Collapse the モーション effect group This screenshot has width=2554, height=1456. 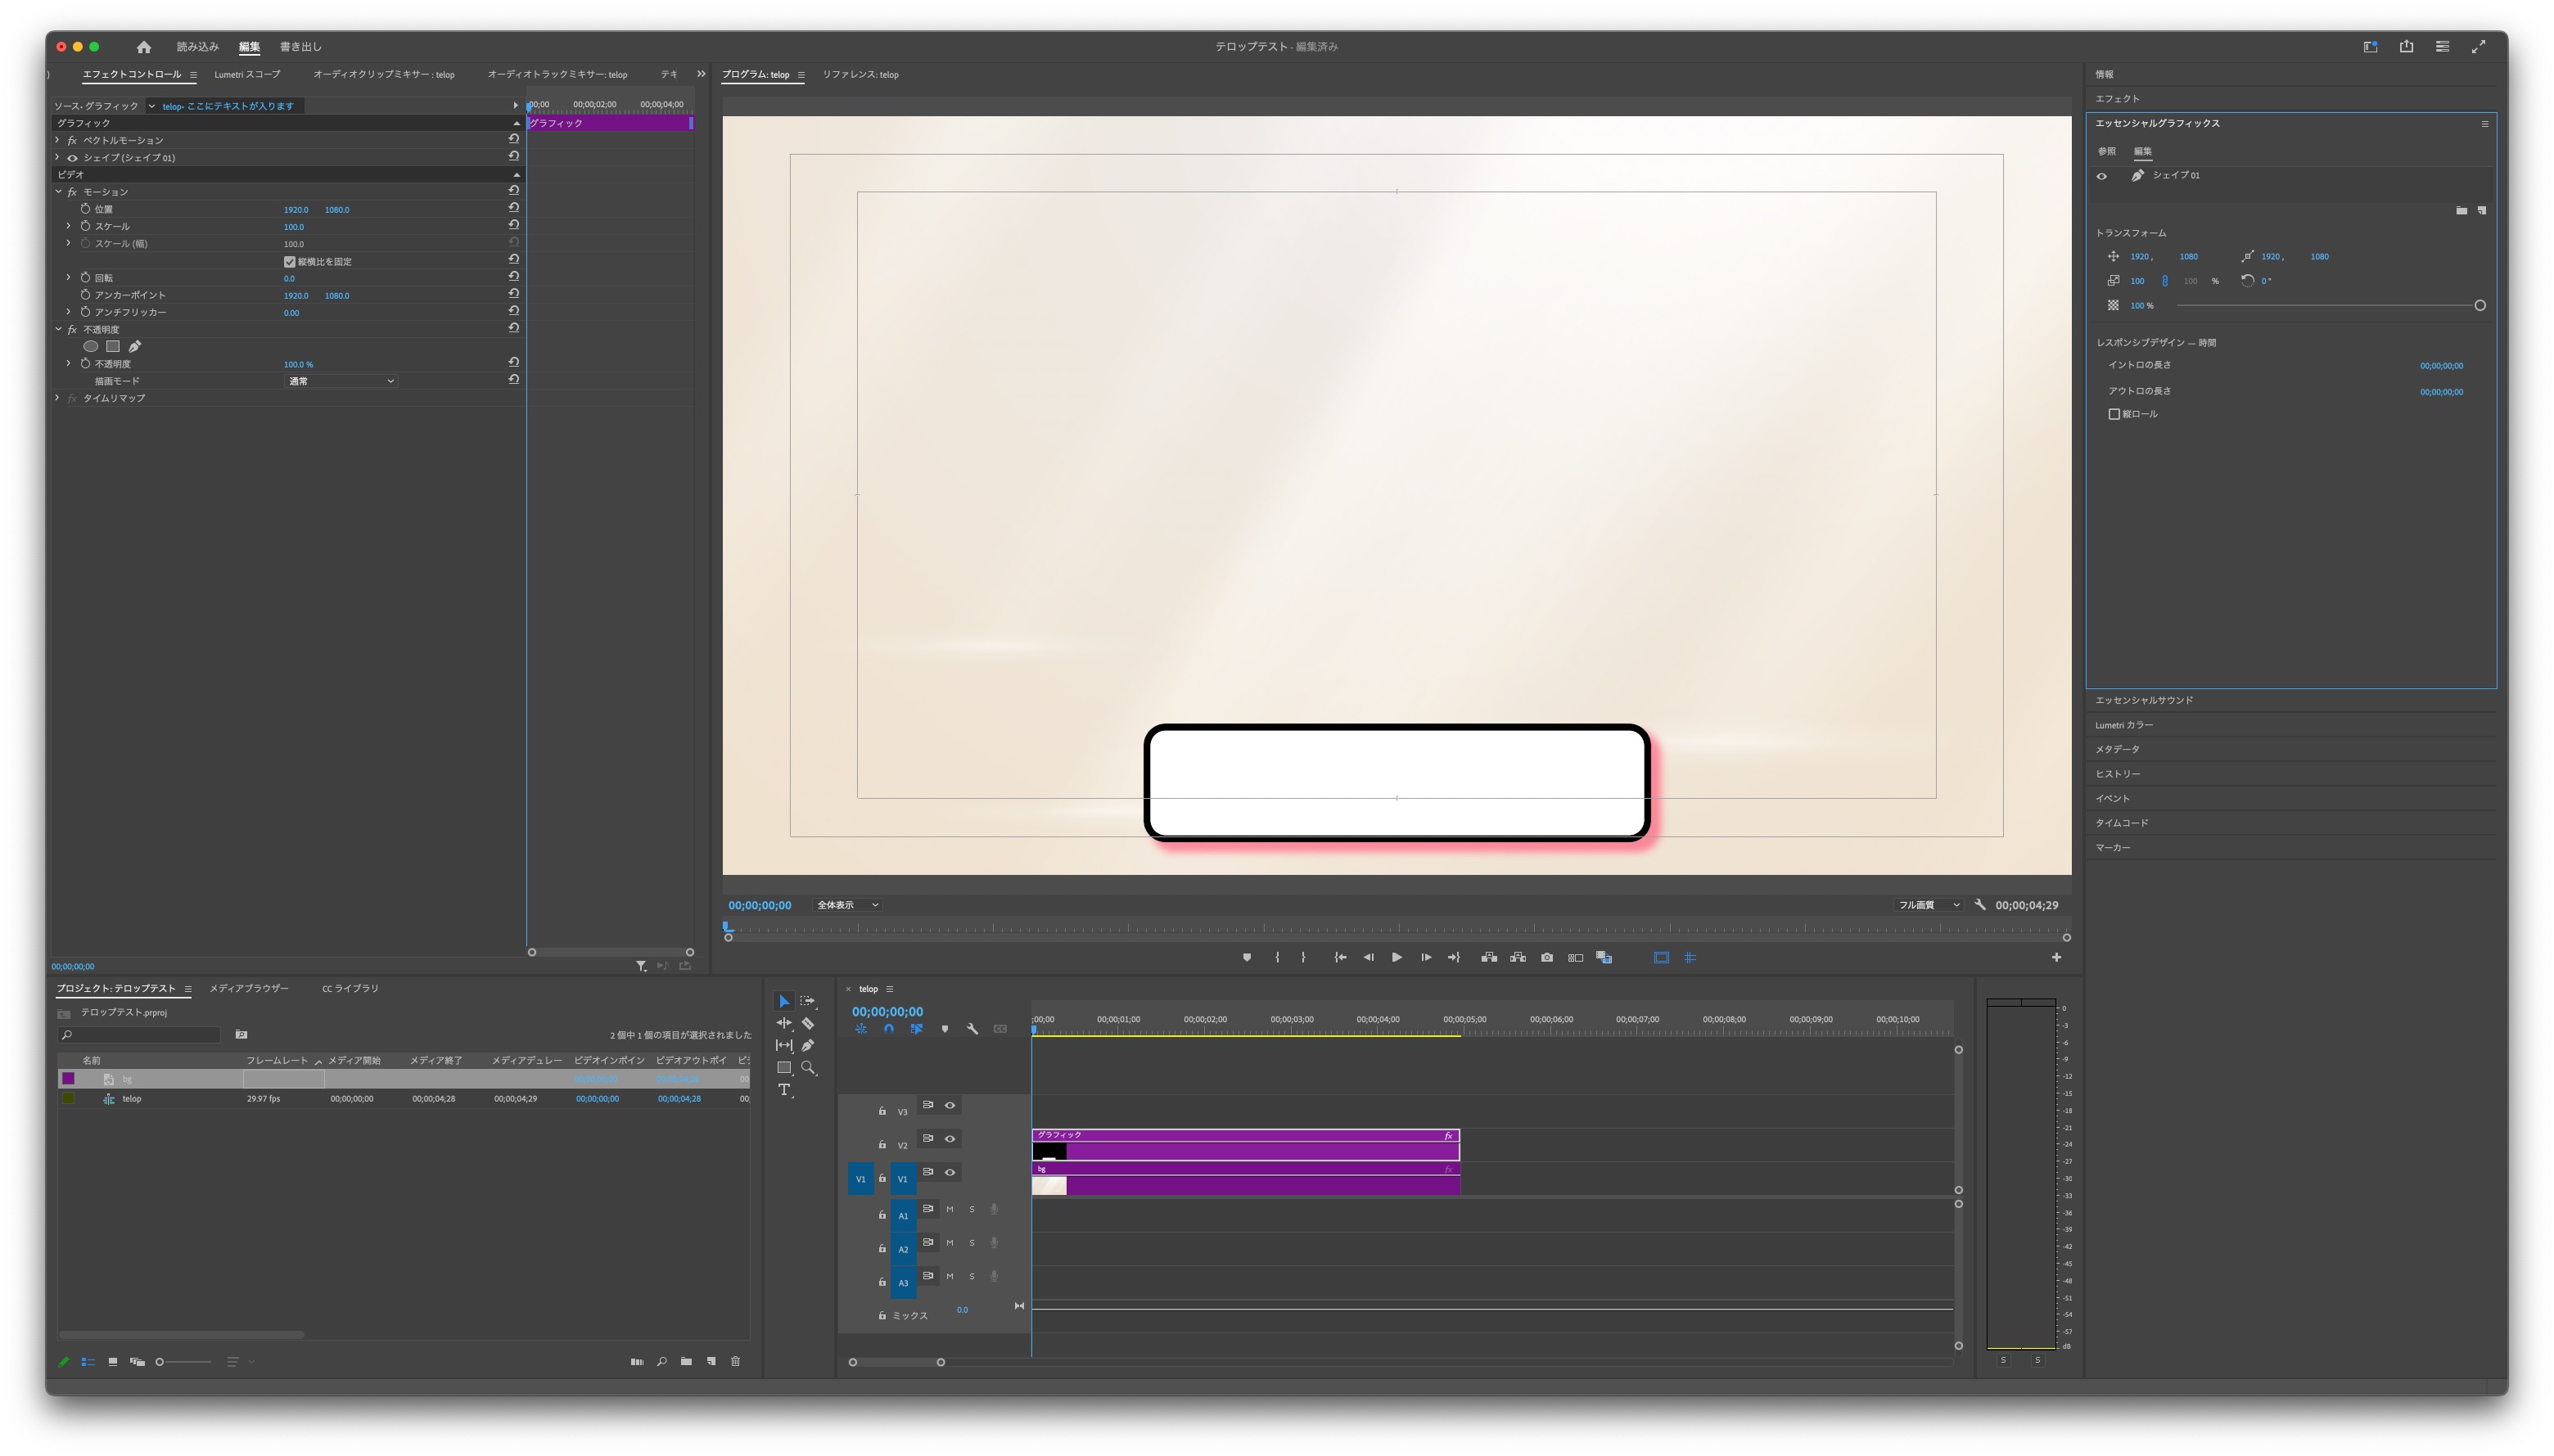coord(58,191)
